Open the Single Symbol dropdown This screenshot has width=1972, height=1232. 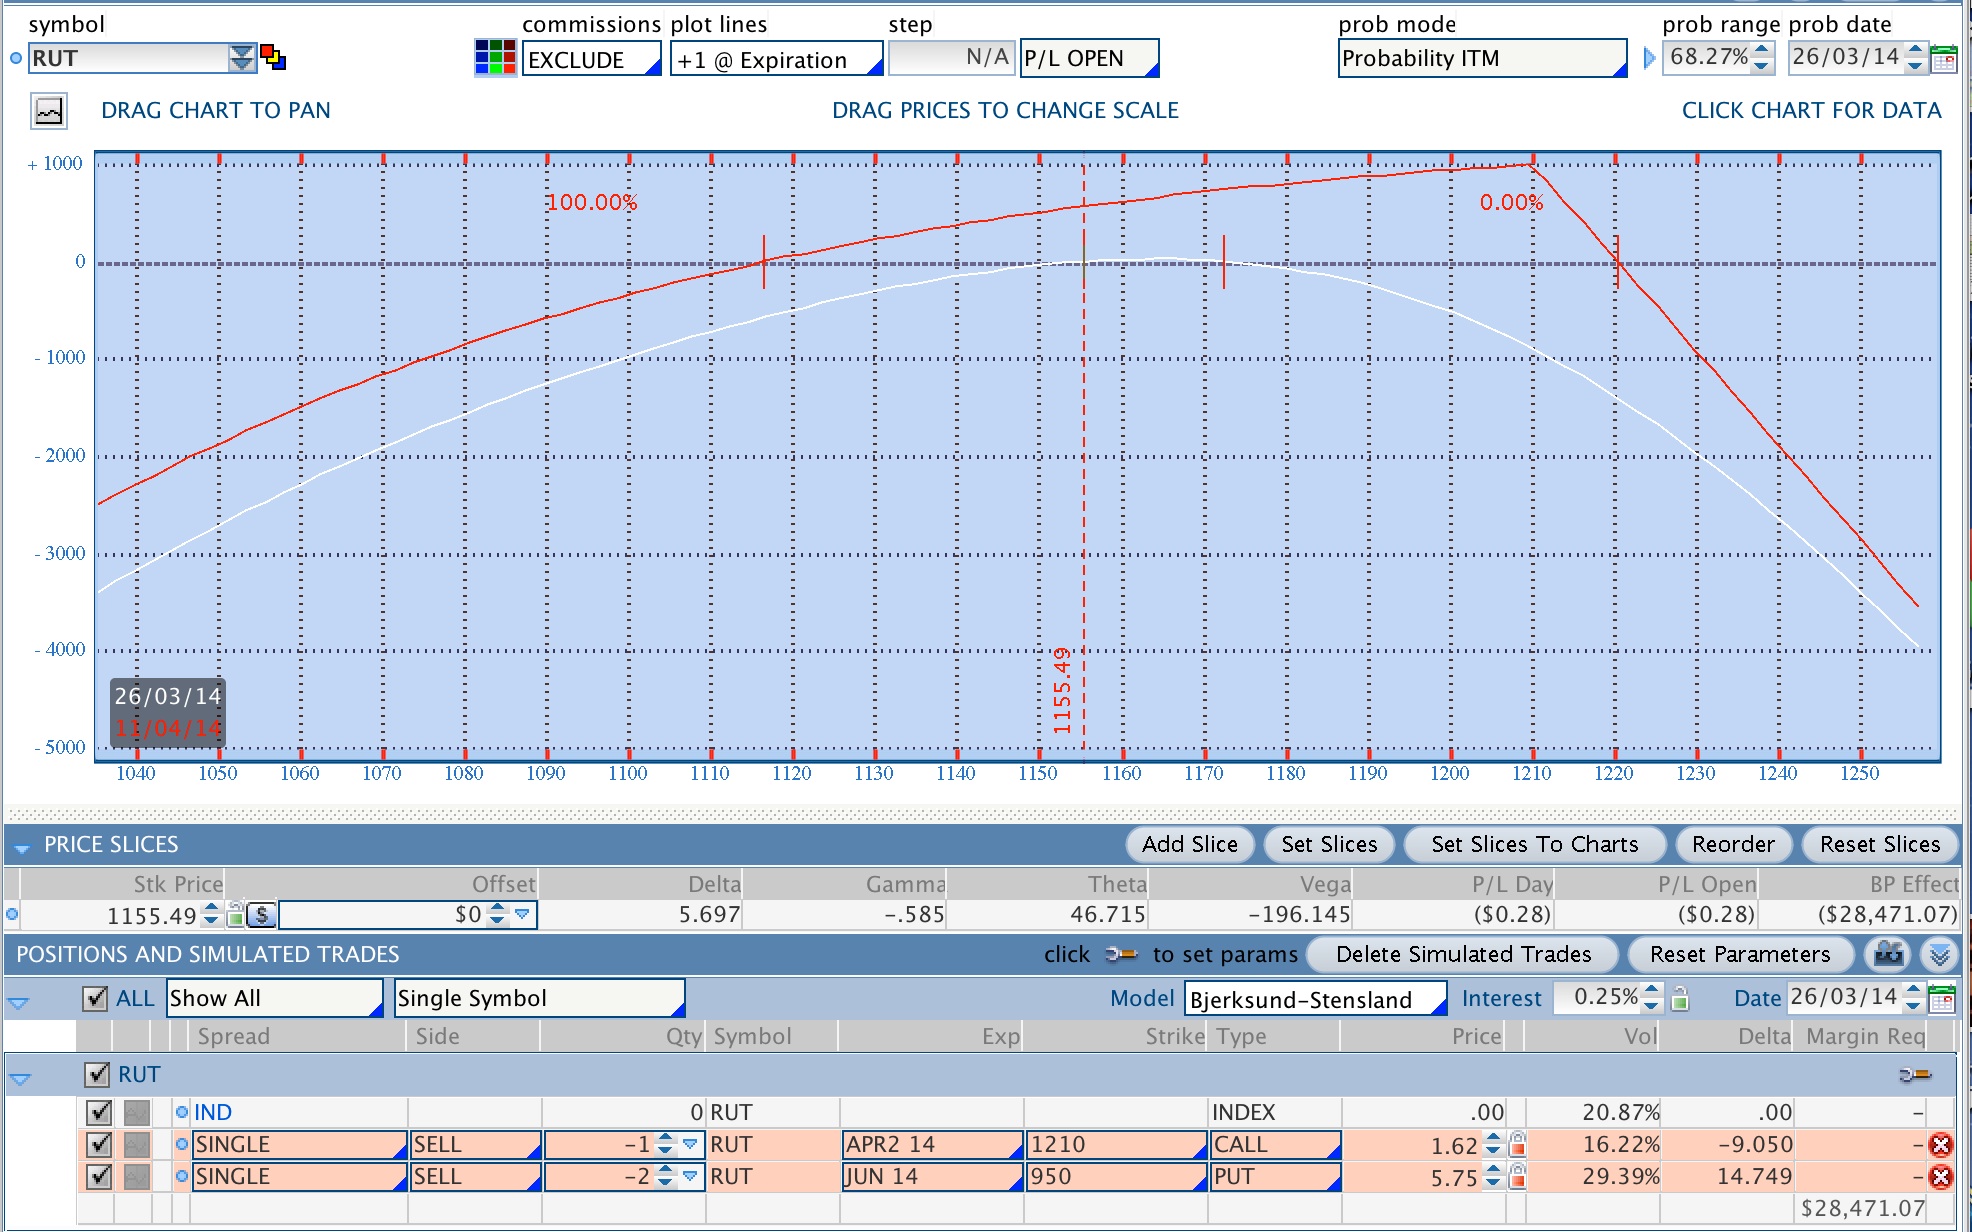(540, 998)
